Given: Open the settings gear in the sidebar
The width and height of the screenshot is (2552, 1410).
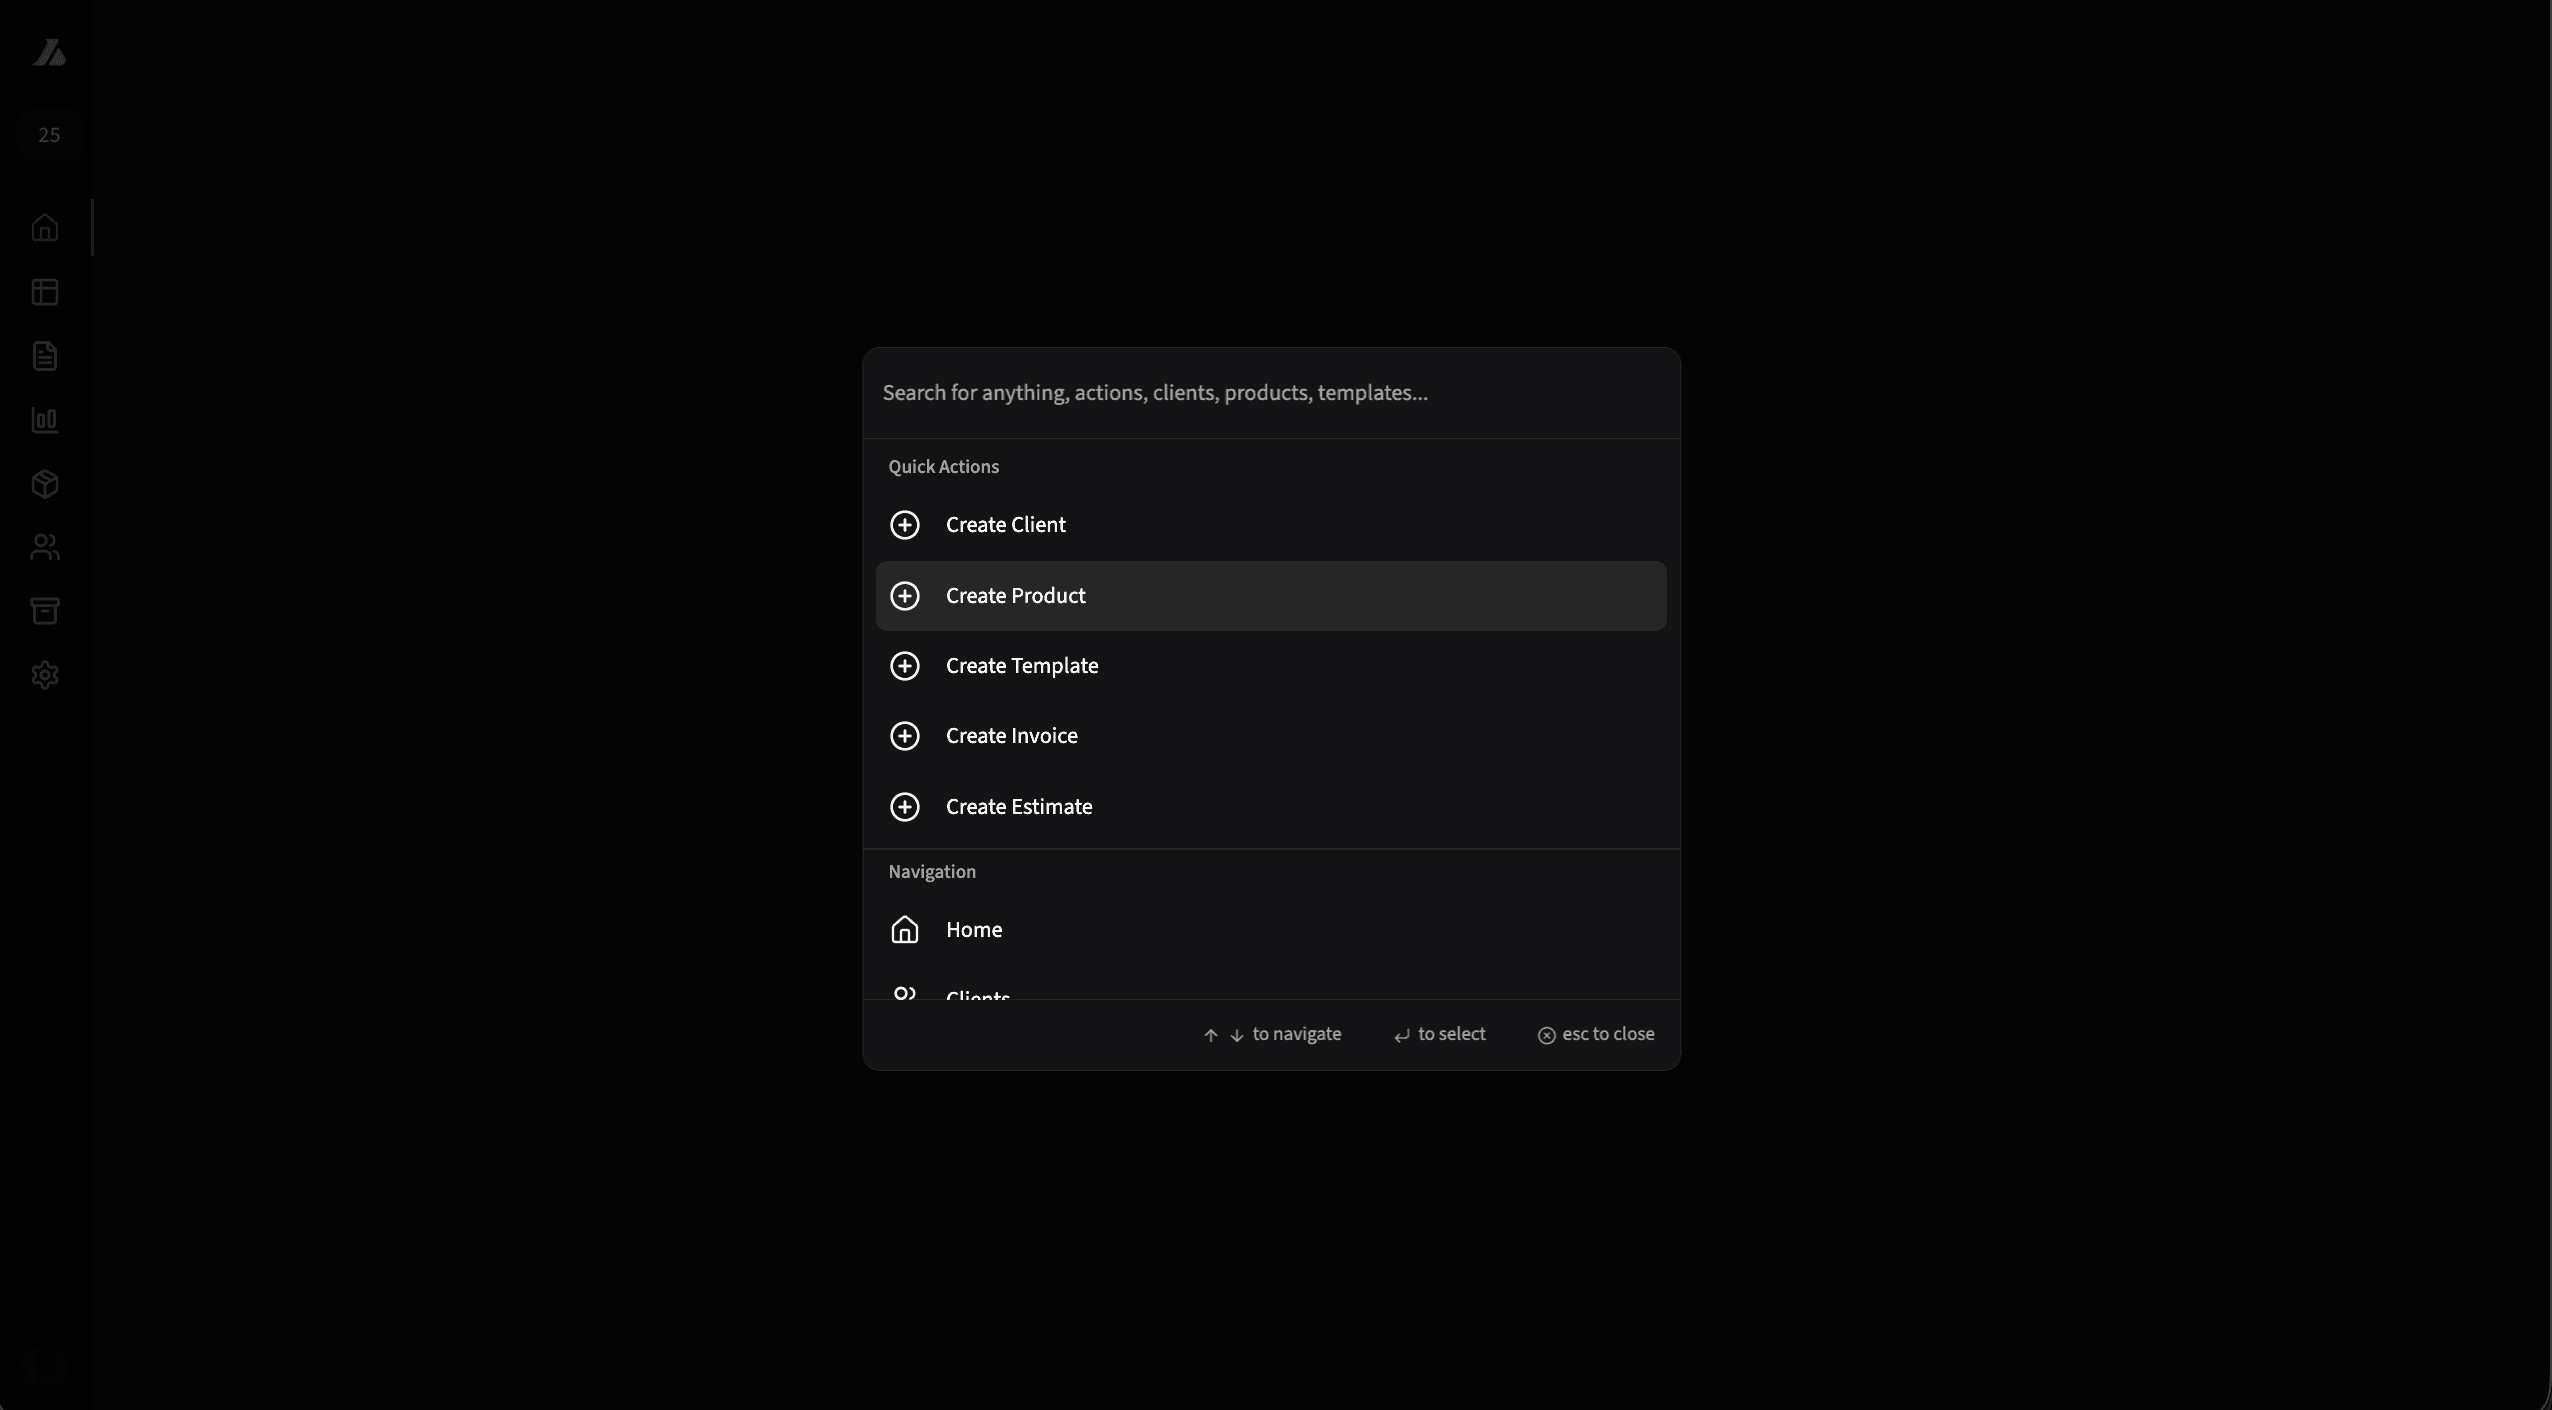Looking at the screenshot, I should (45, 675).
